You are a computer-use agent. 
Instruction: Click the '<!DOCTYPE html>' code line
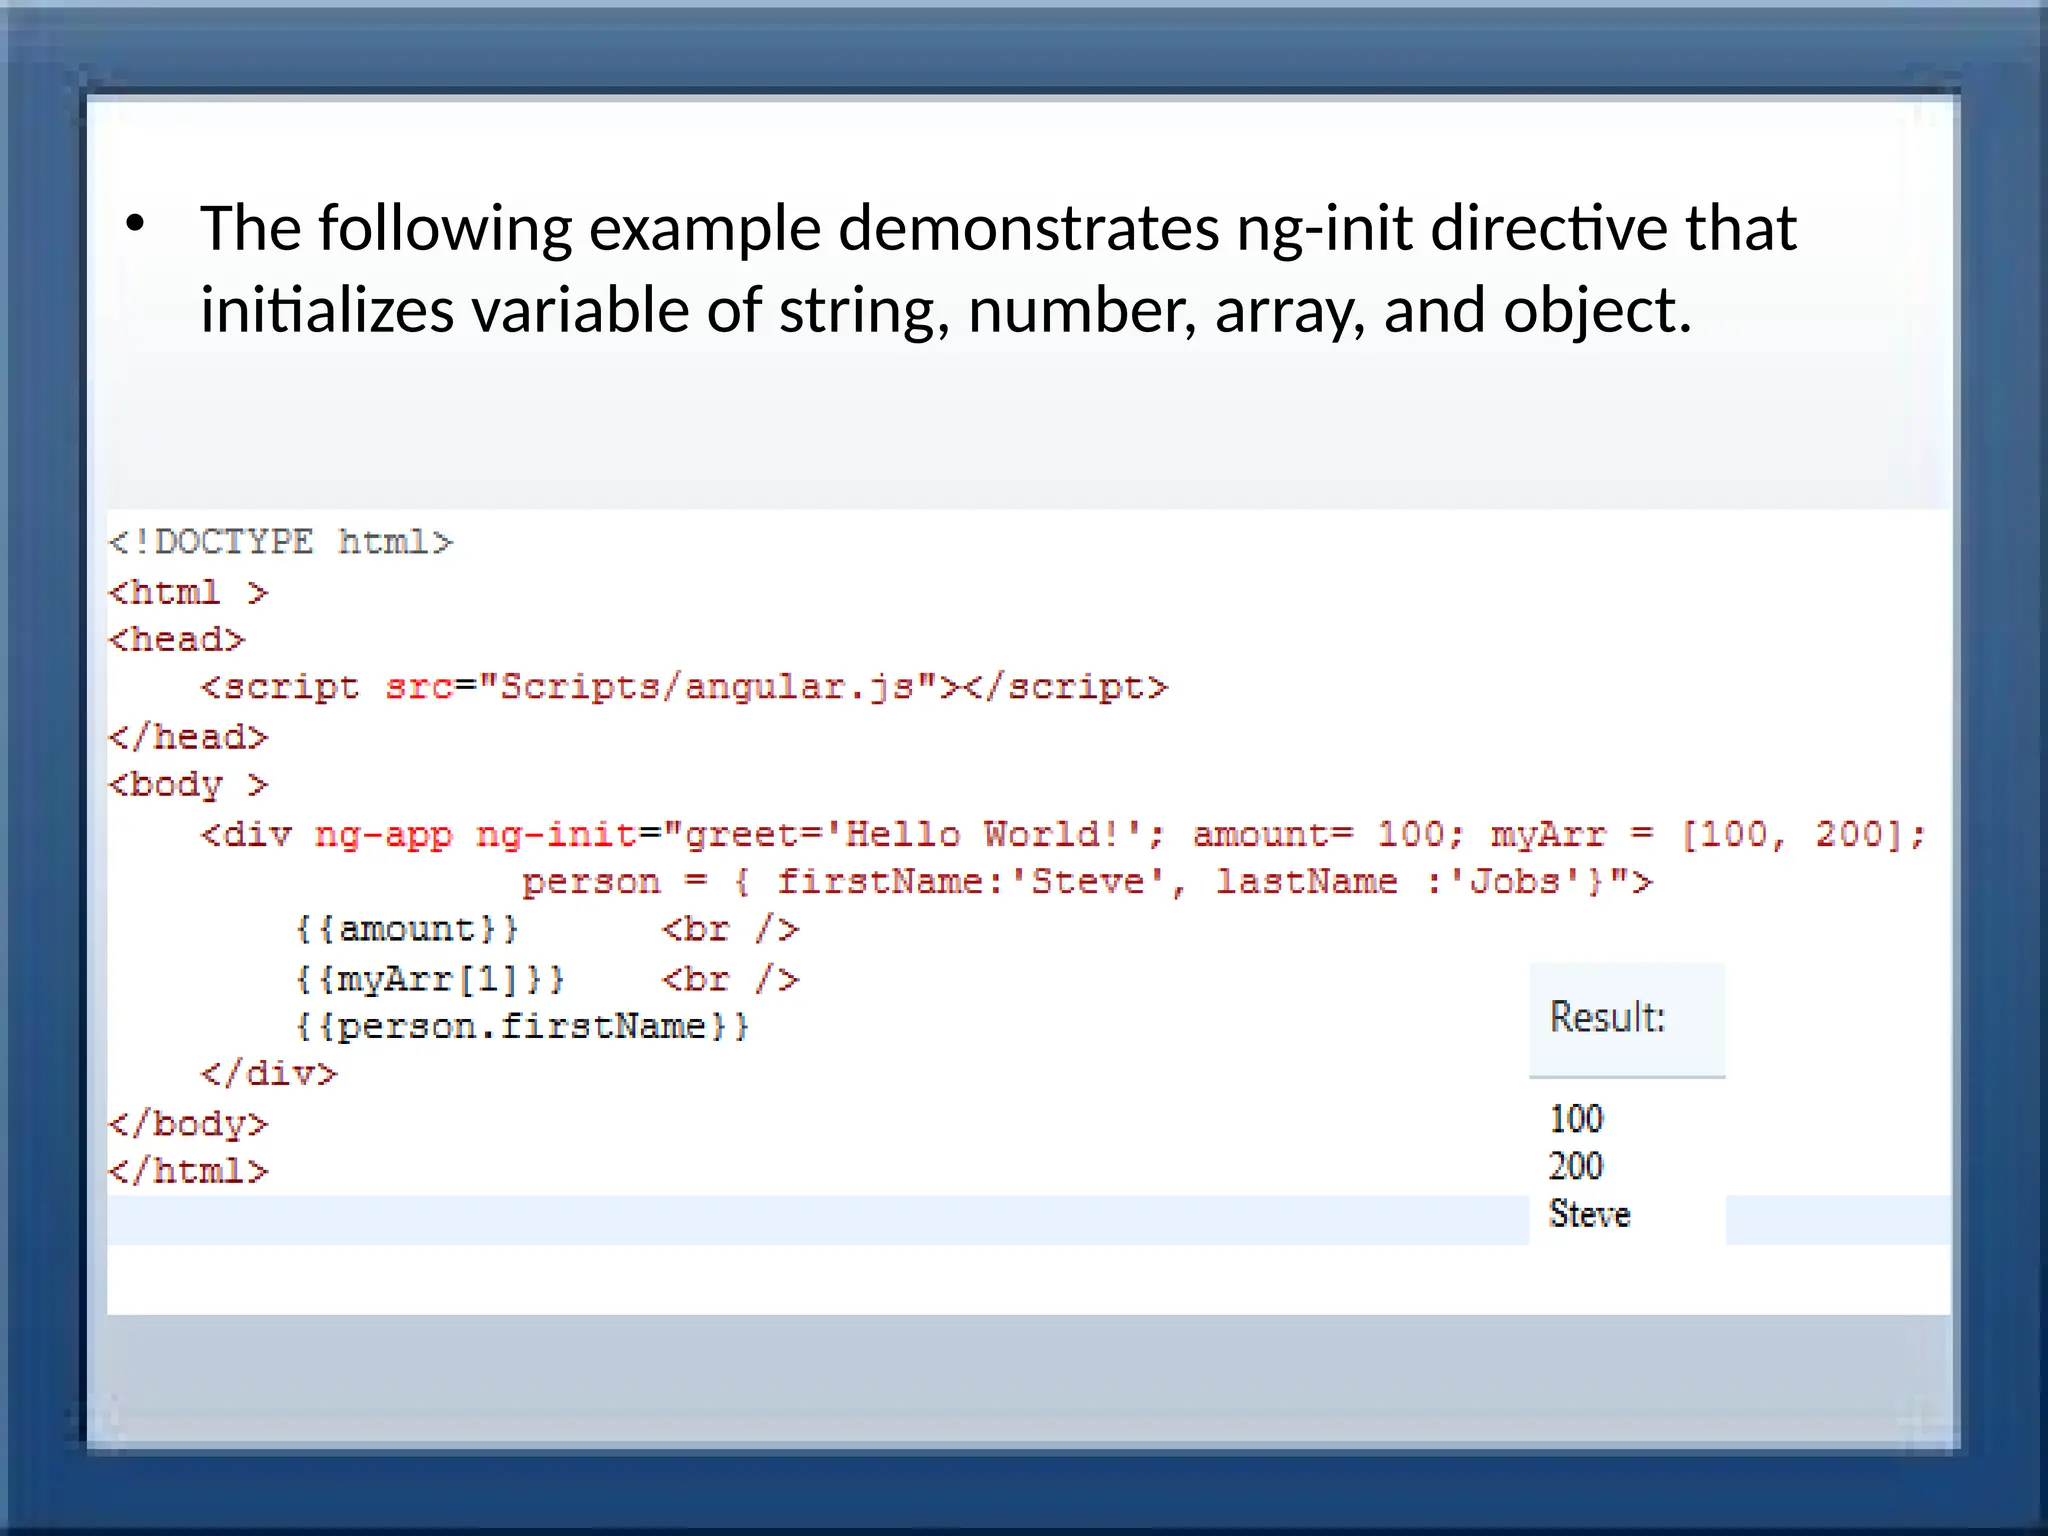pyautogui.click(x=281, y=542)
